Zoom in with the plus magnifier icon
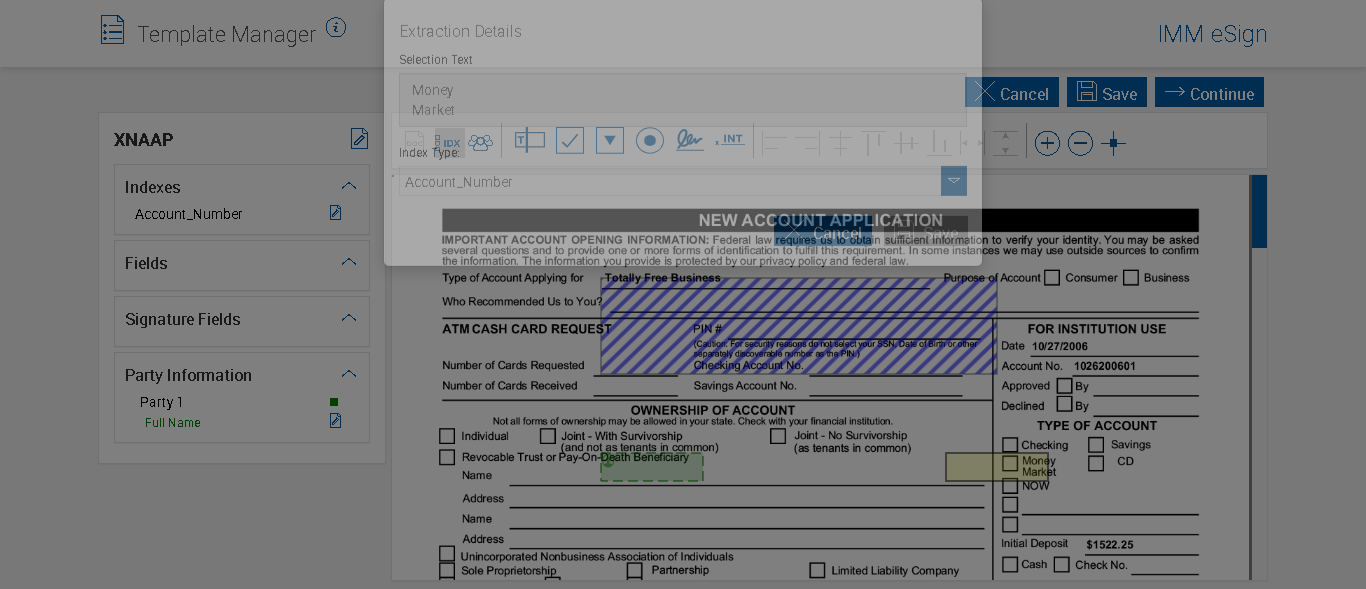The image size is (1366, 589). click(1047, 143)
